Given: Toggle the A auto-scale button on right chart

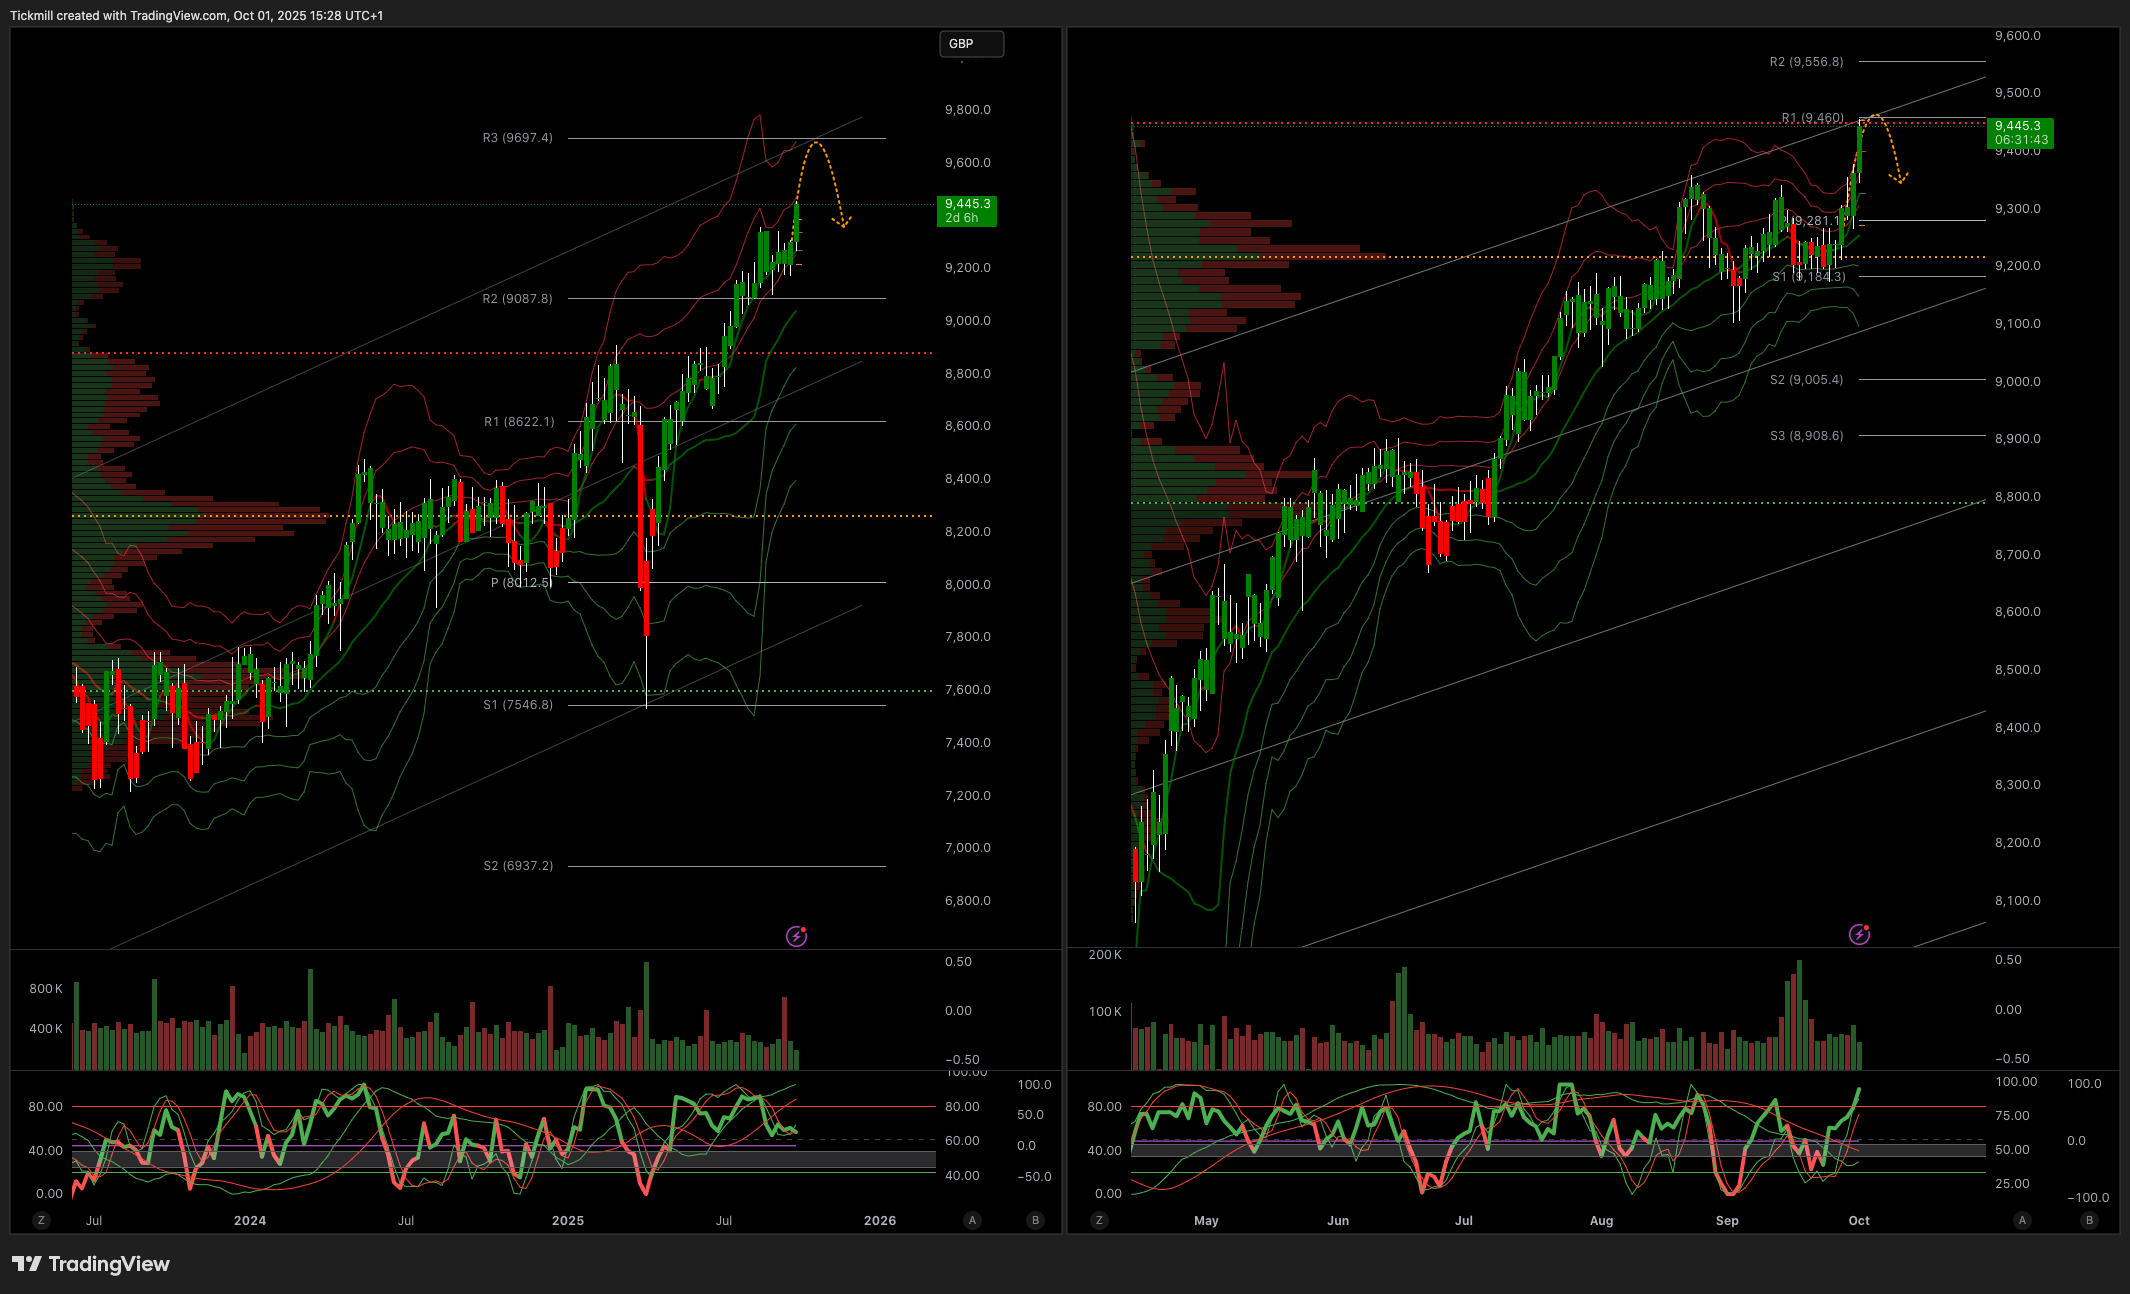Looking at the screenshot, I should point(2022,1220).
